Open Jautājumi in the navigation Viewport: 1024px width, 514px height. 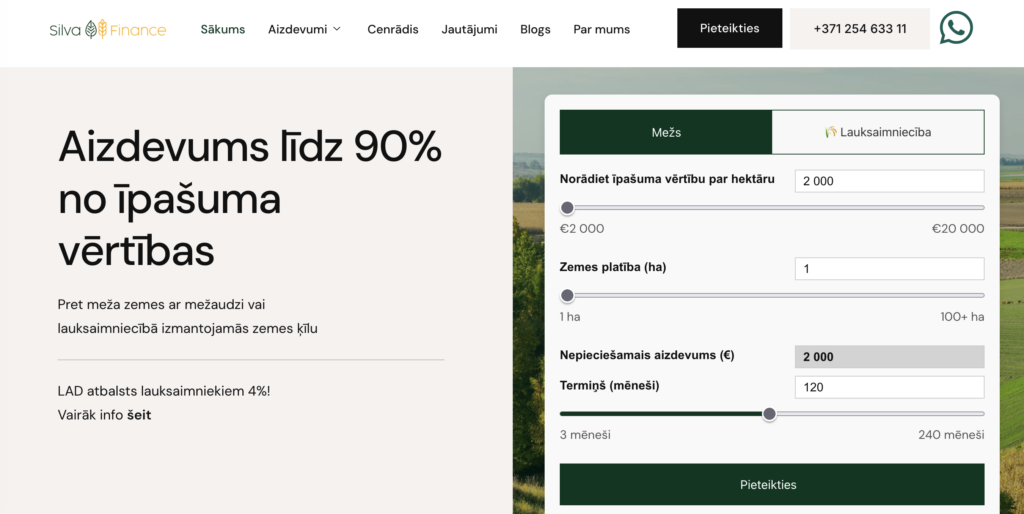[469, 29]
